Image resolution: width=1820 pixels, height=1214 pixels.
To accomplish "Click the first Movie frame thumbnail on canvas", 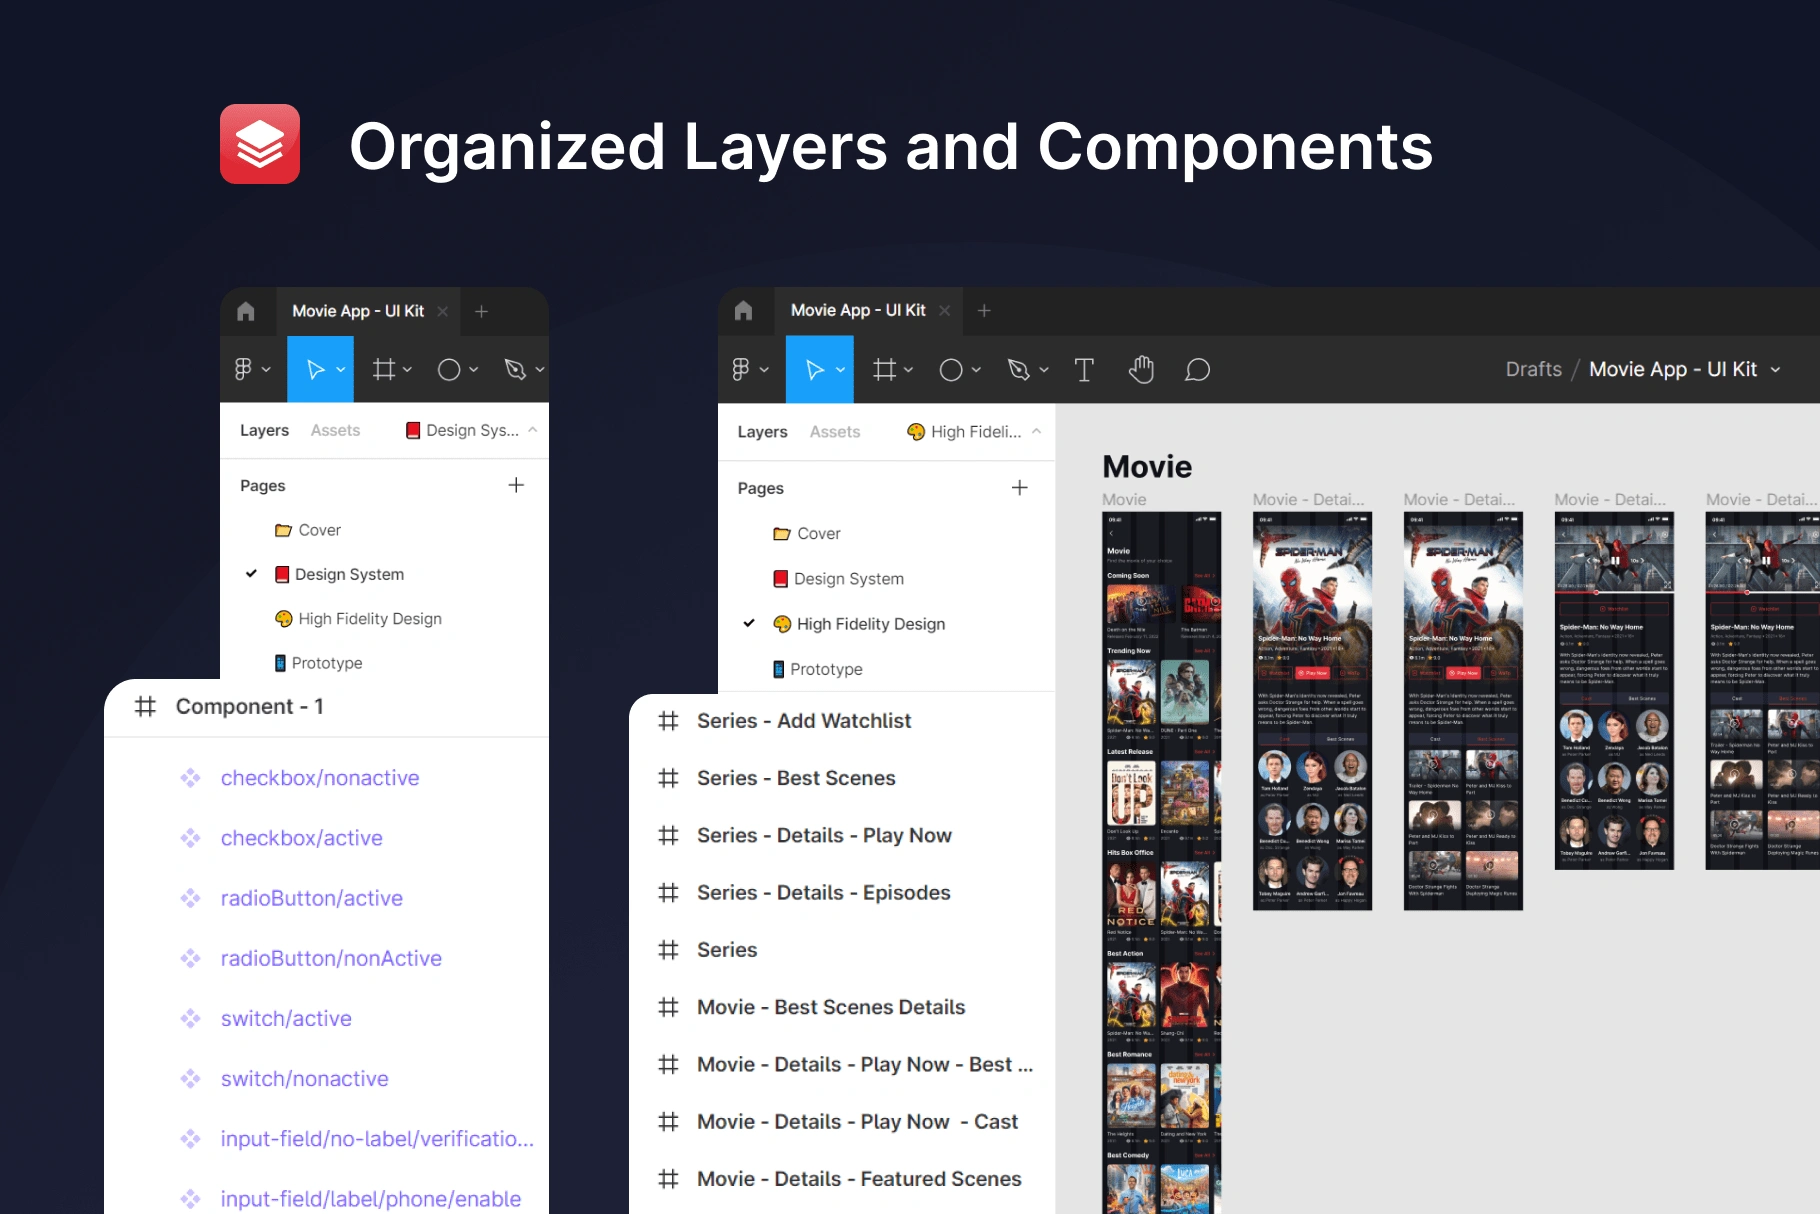I will (x=1161, y=862).
